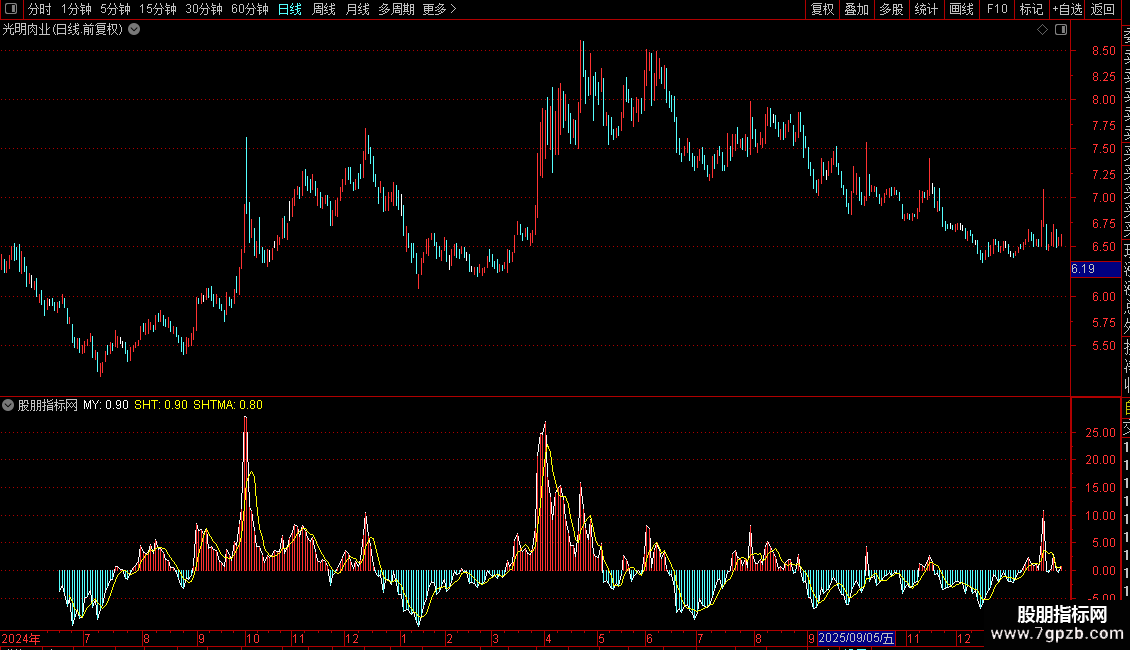
Task: Click the 6.19 price label on axis
Action: (1095, 269)
